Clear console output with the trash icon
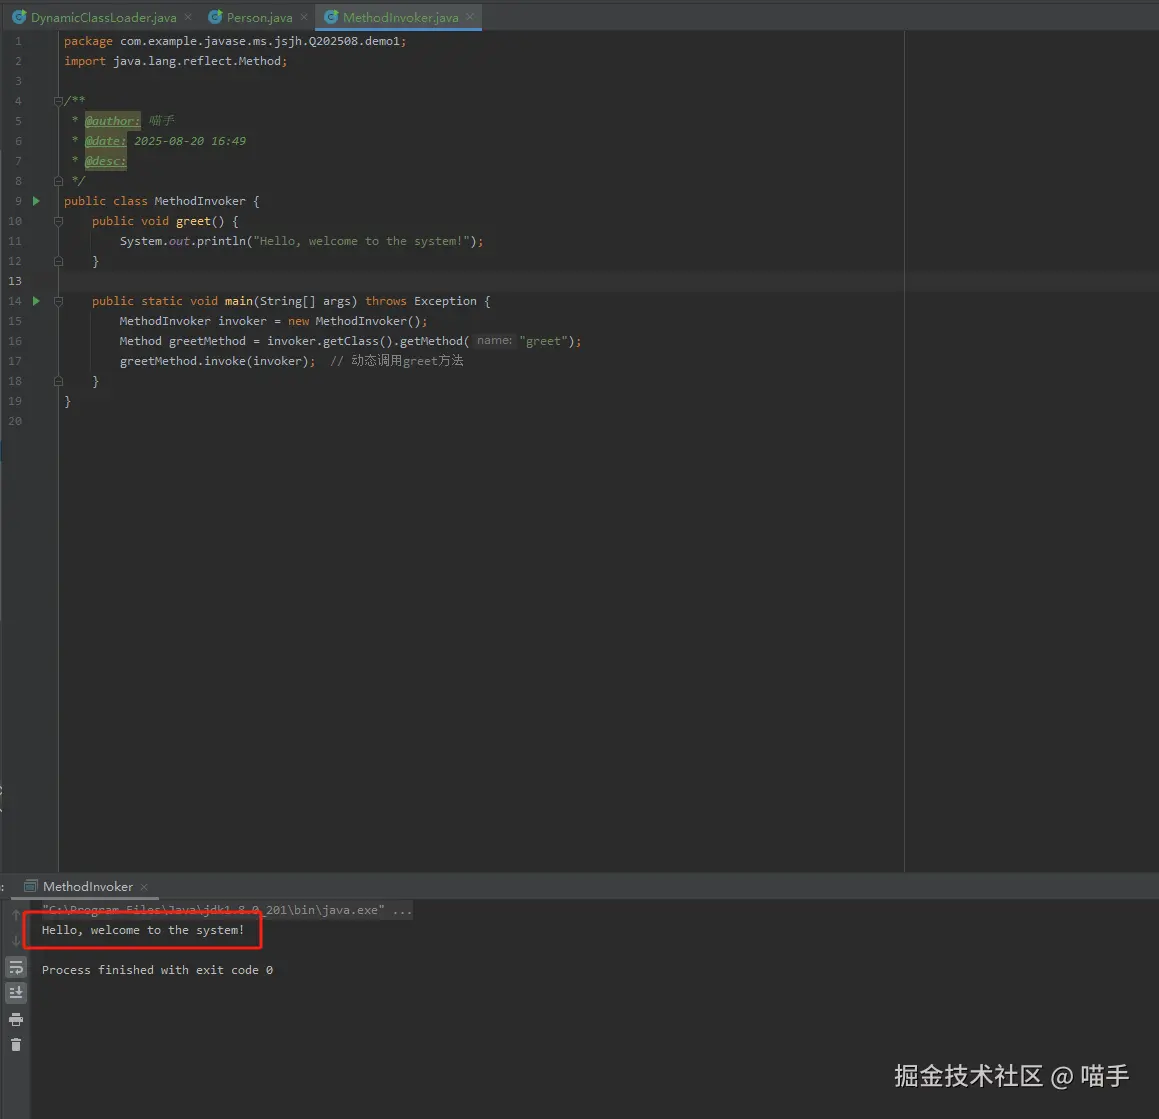 16,1044
